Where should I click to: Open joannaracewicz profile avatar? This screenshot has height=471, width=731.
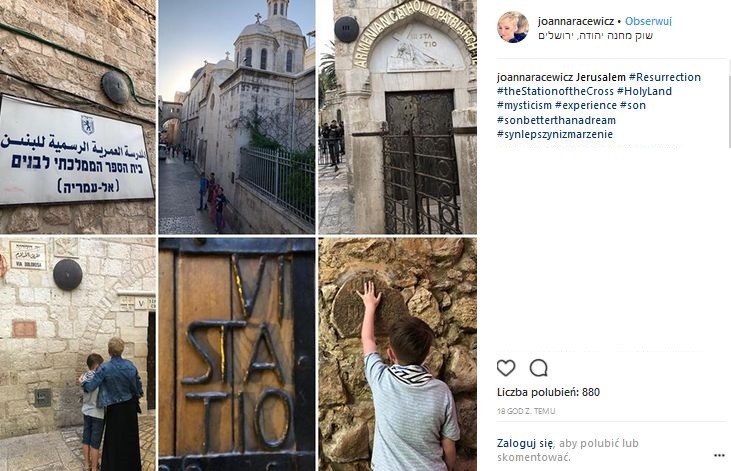pos(512,27)
